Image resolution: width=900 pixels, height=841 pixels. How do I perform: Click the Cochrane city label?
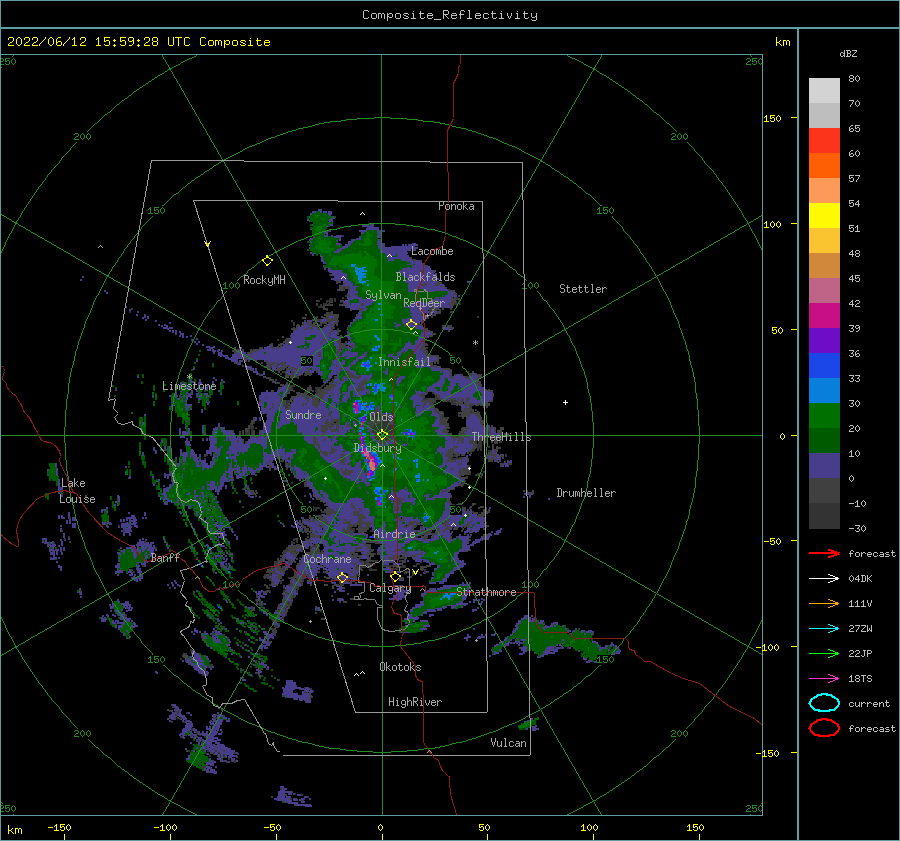click(327, 559)
